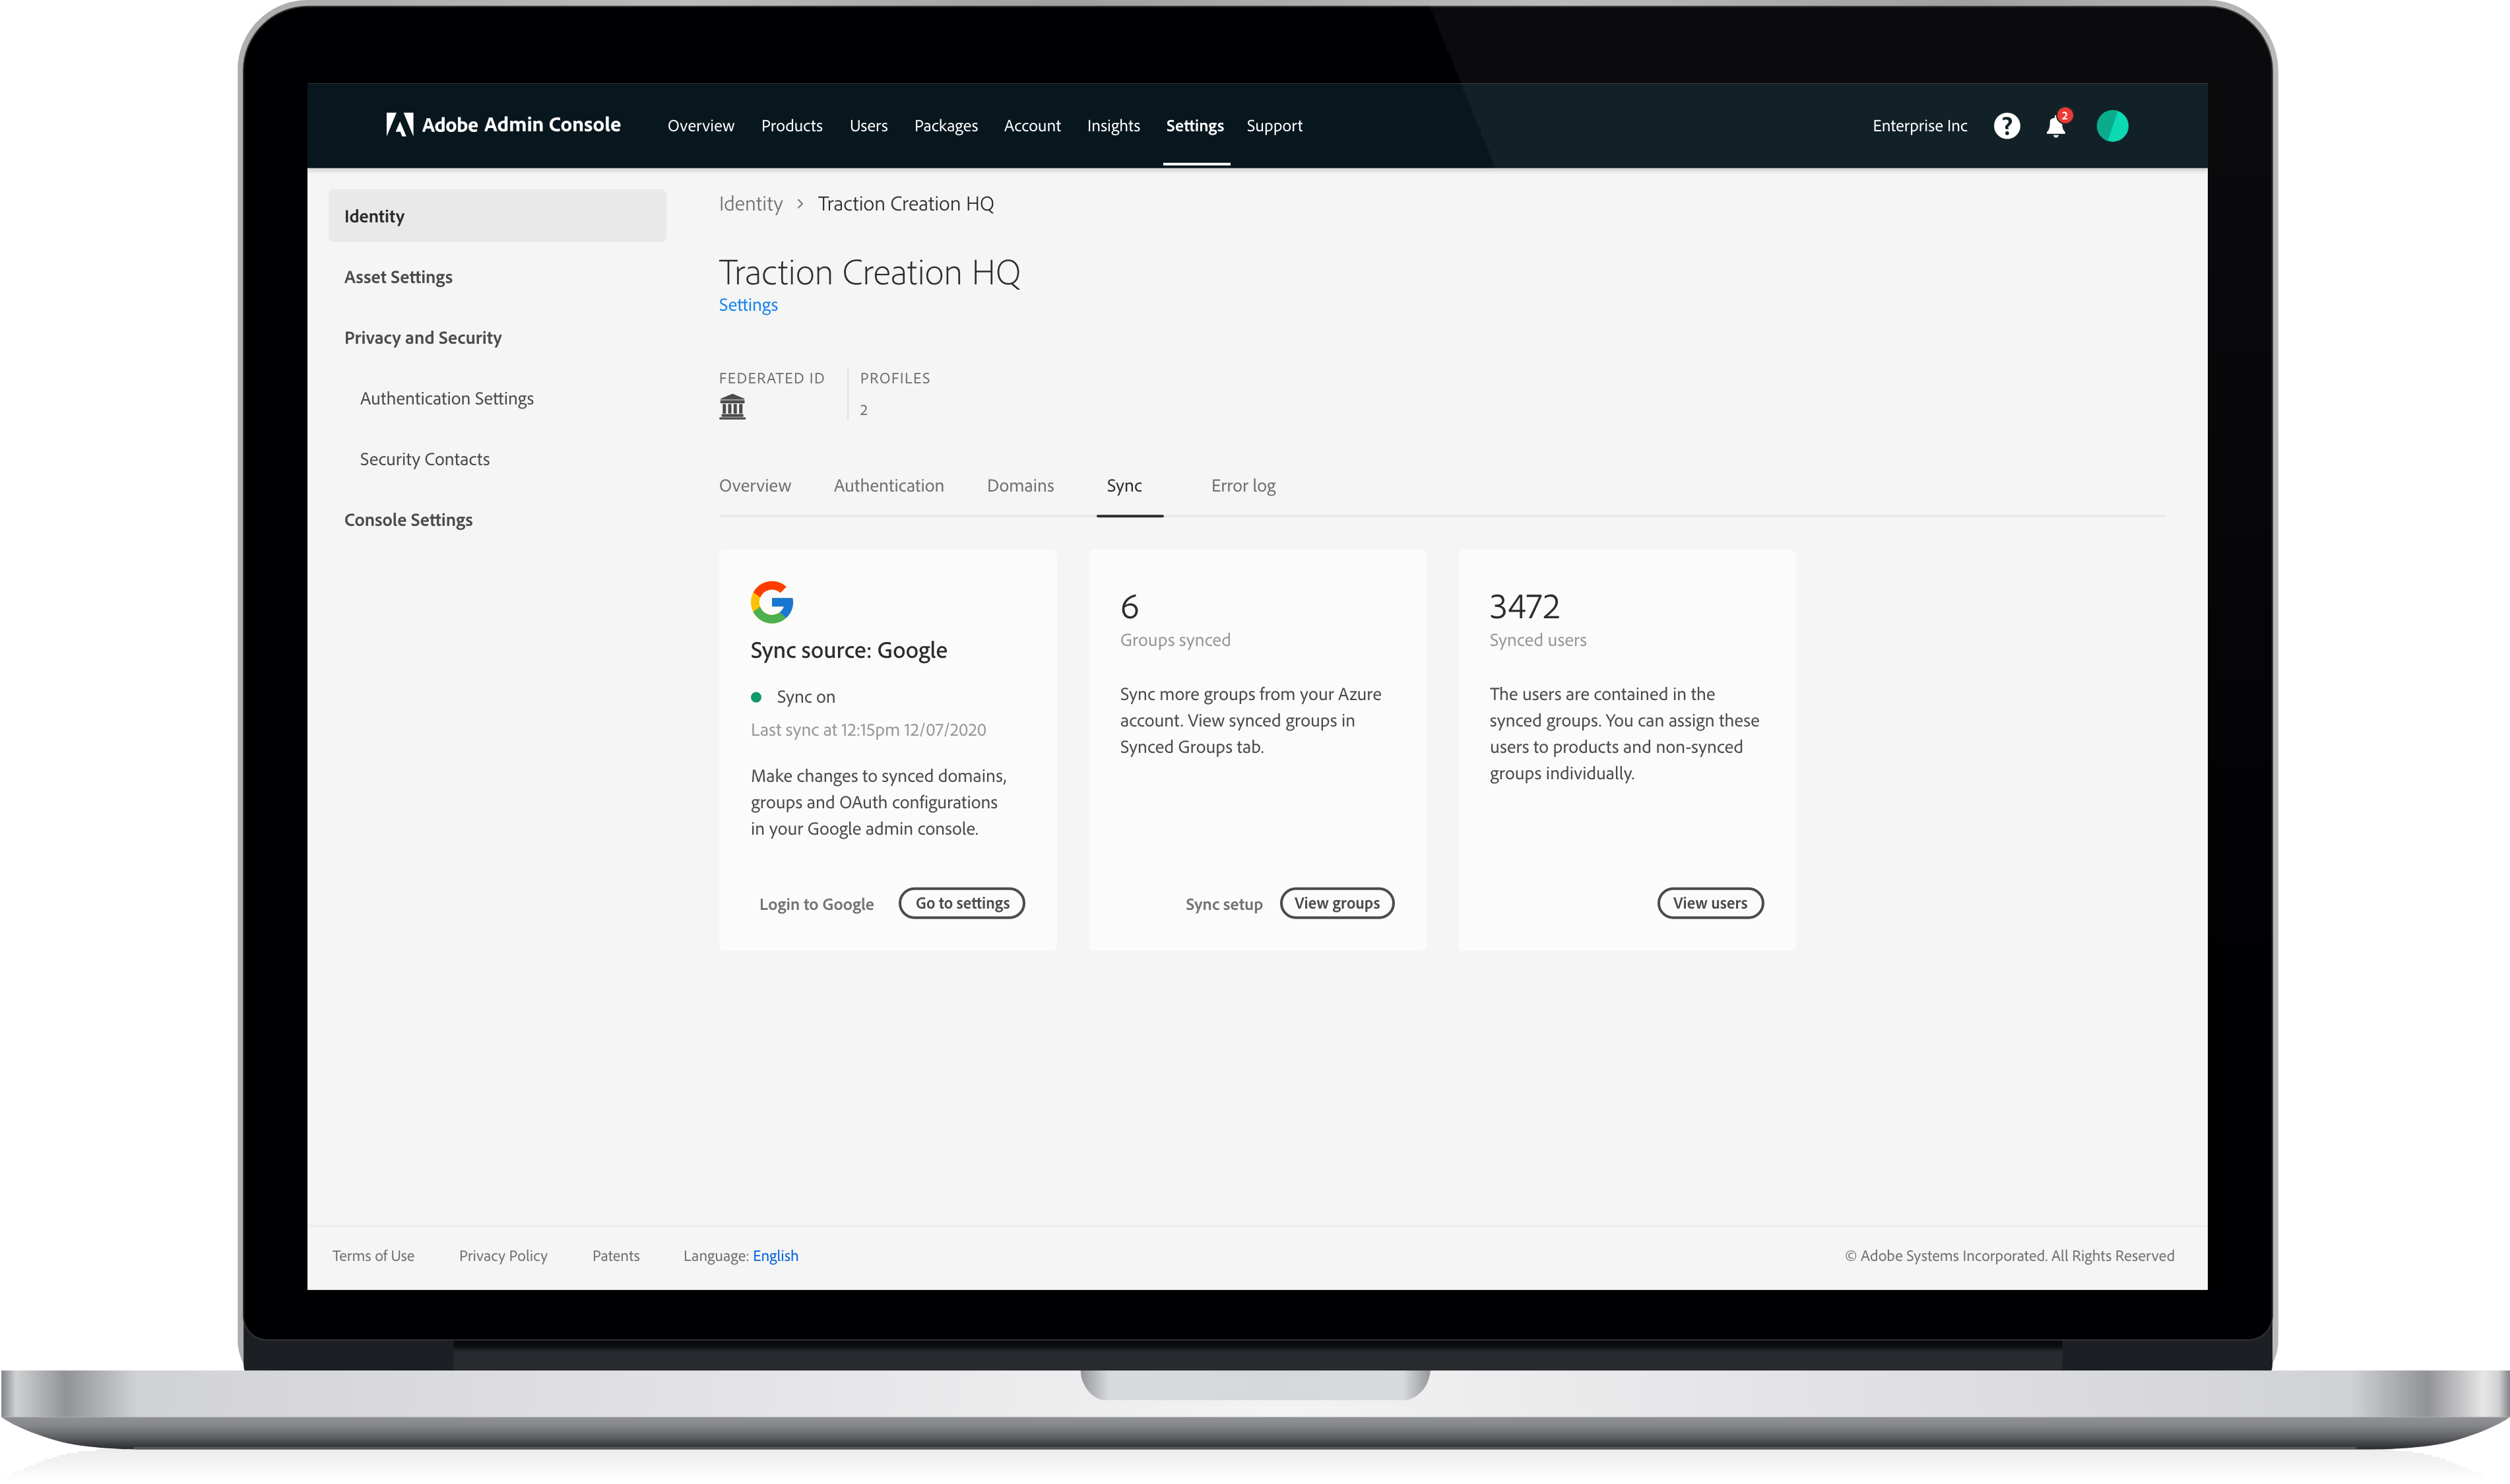Open Patents footer link
Screen dimensions: 2510x1484
(x=616, y=1256)
